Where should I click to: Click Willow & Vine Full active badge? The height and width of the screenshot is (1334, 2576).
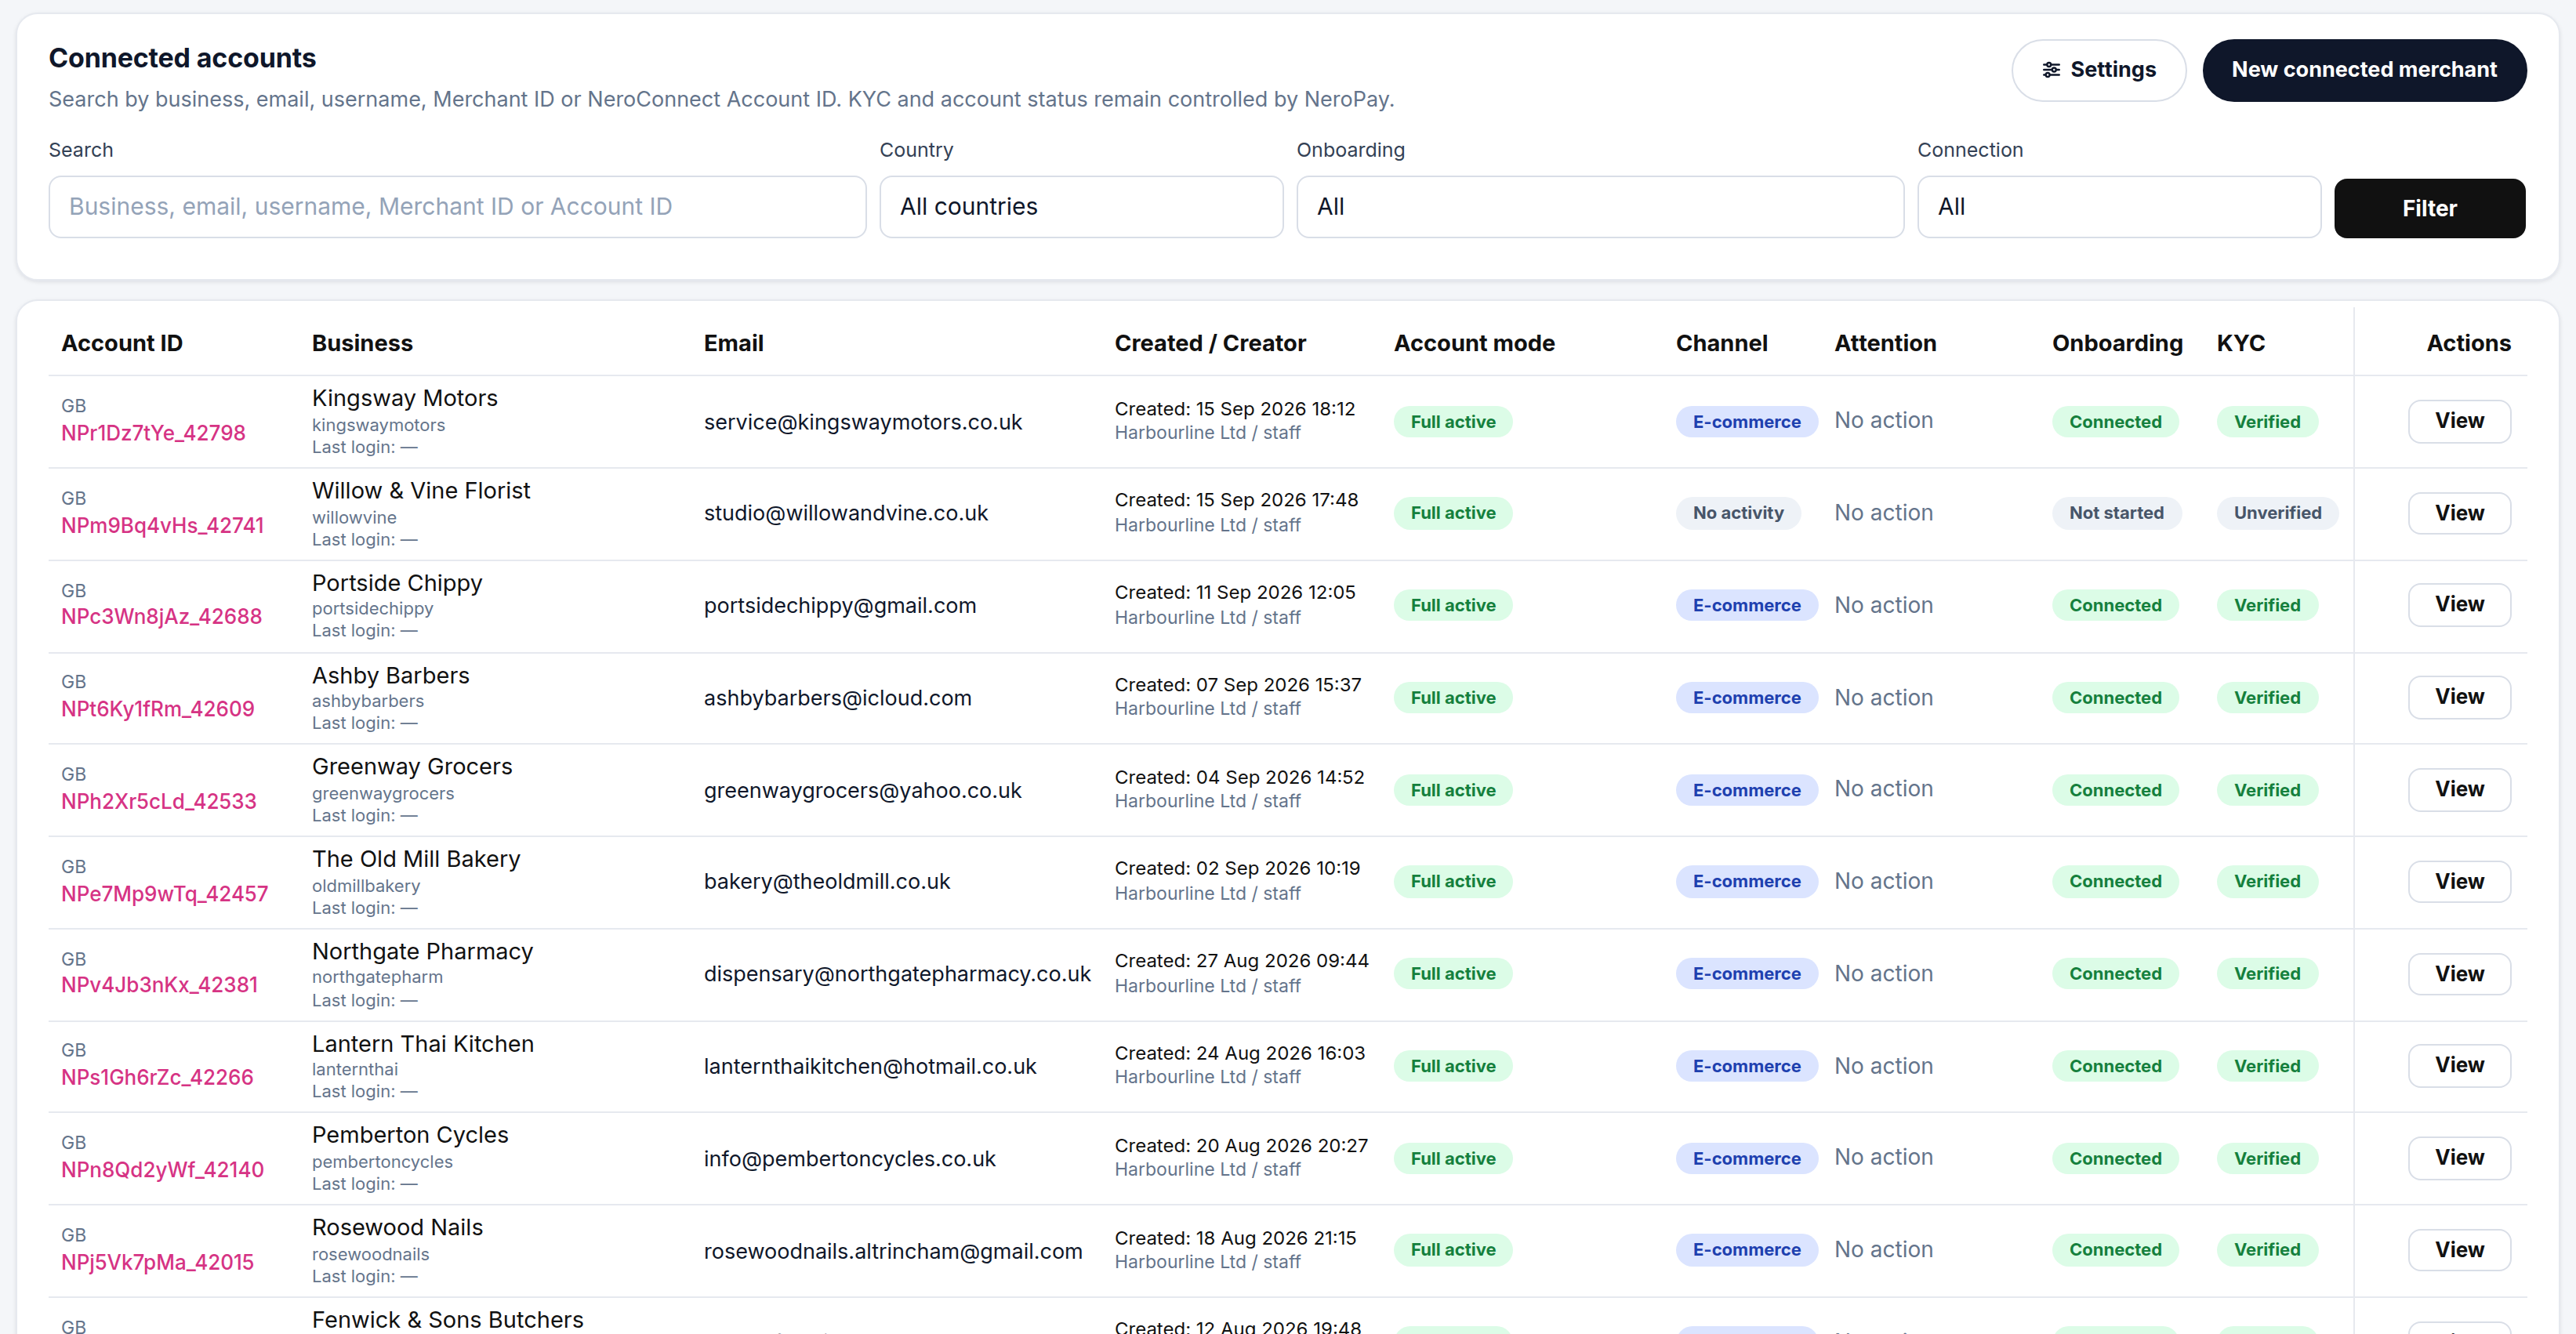click(x=1453, y=513)
